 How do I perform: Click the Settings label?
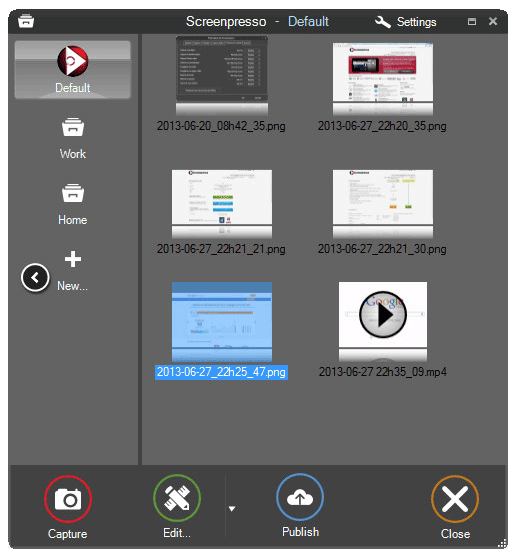[x=416, y=22]
